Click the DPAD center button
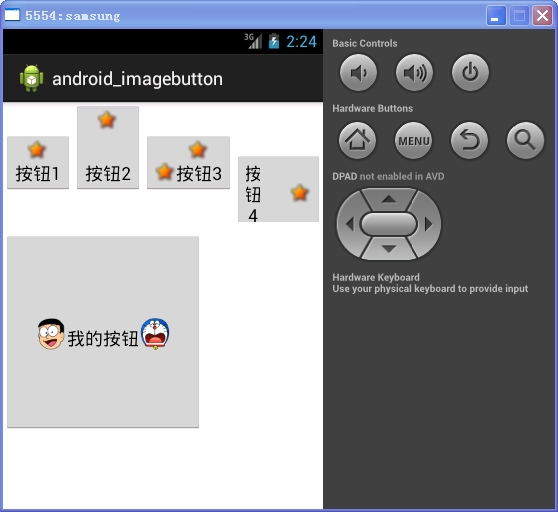 pyautogui.click(x=389, y=224)
